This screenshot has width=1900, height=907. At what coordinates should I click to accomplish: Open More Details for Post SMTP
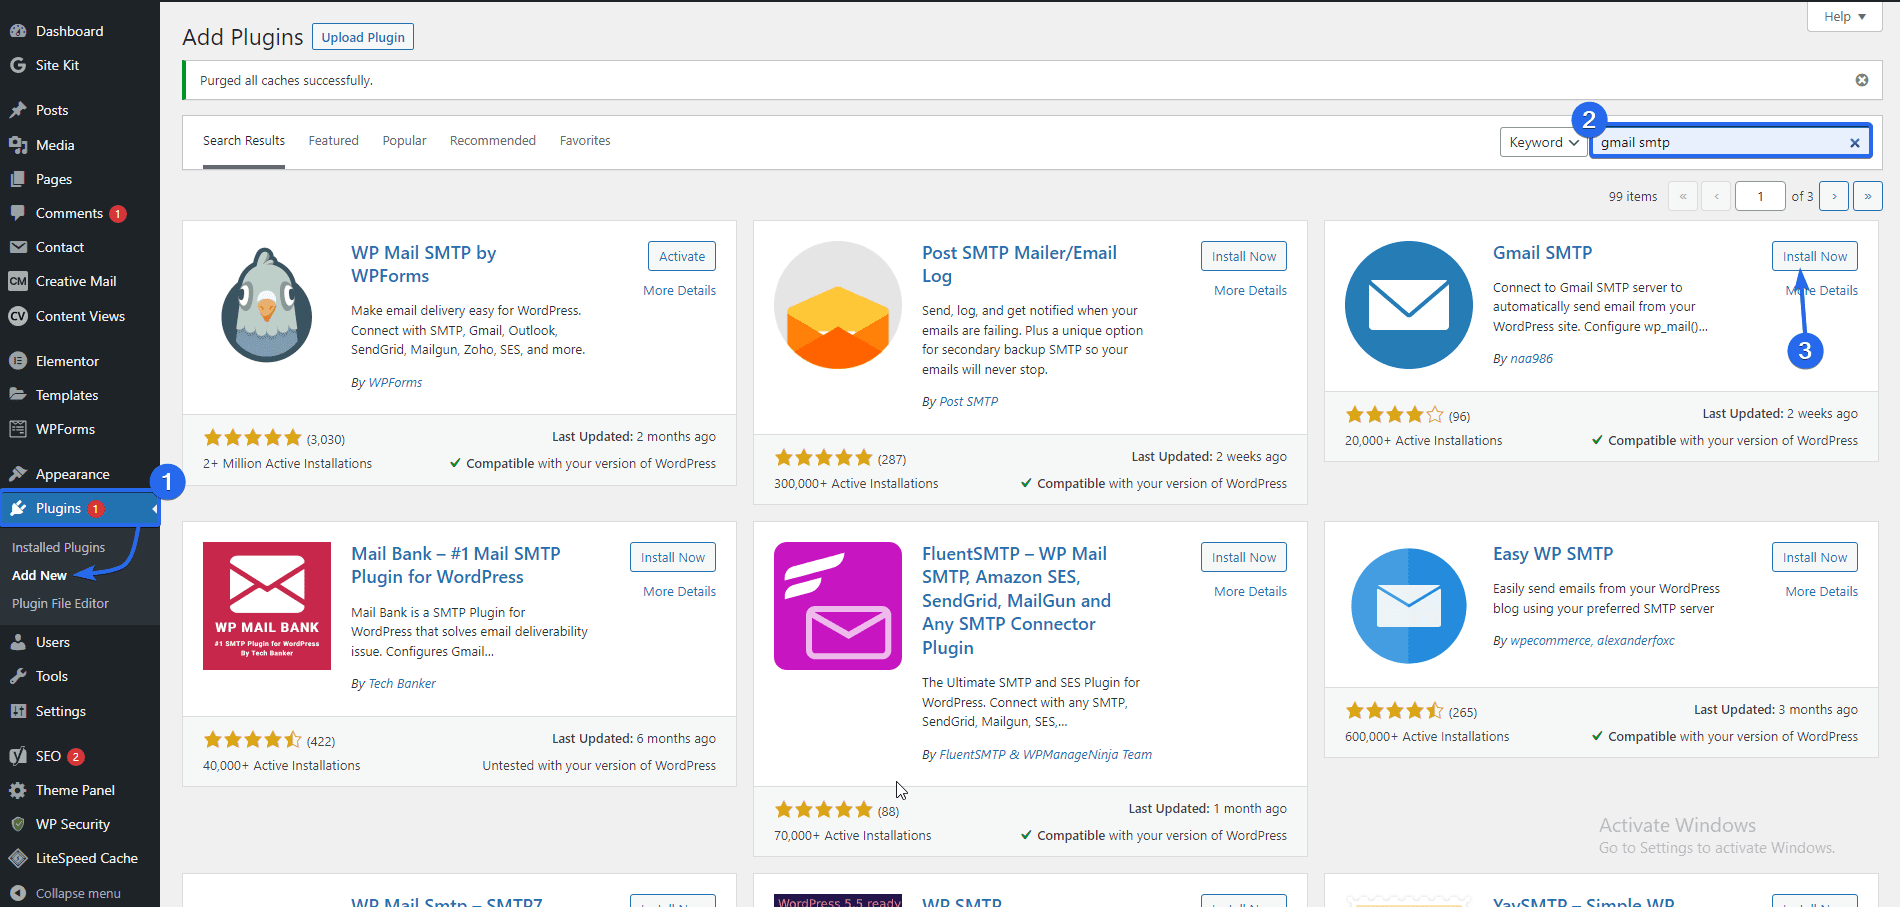click(1250, 291)
